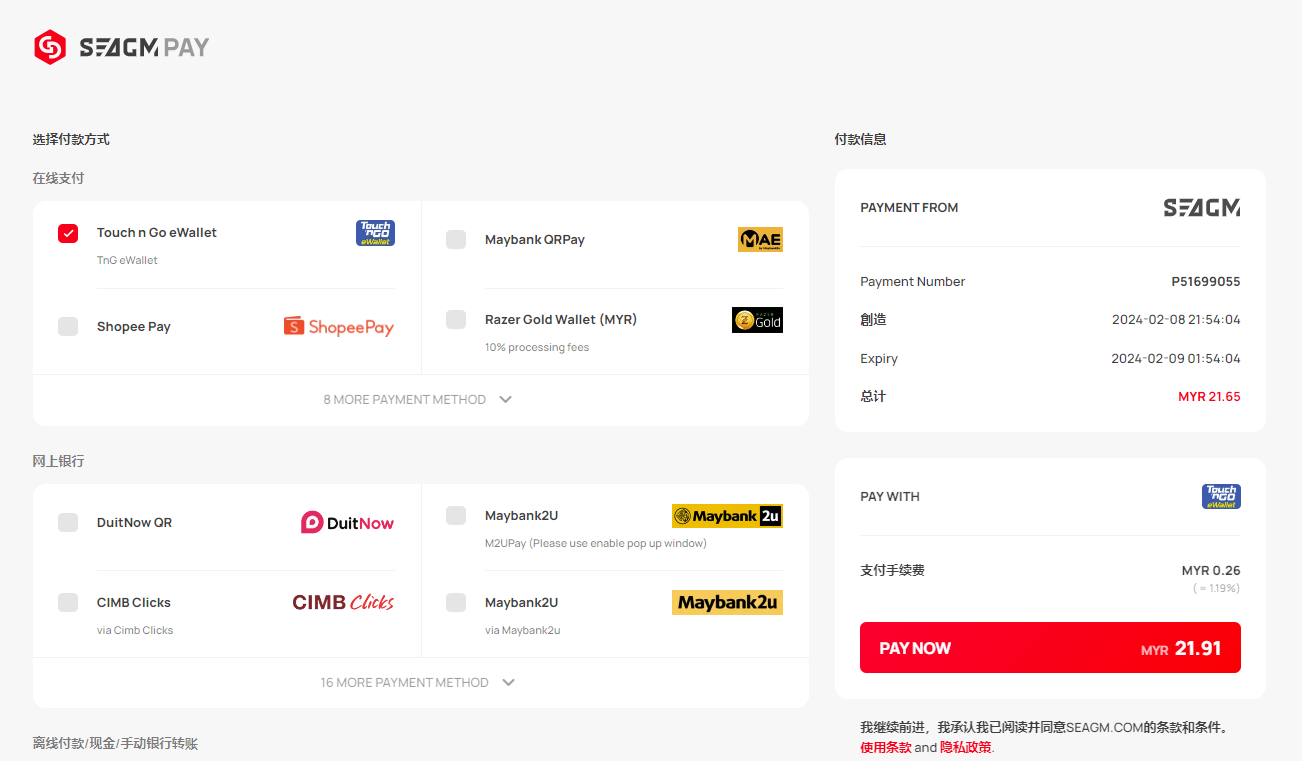The height and width of the screenshot is (761, 1302).
Task: Click the Maybank QRPay label
Action: [535, 239]
